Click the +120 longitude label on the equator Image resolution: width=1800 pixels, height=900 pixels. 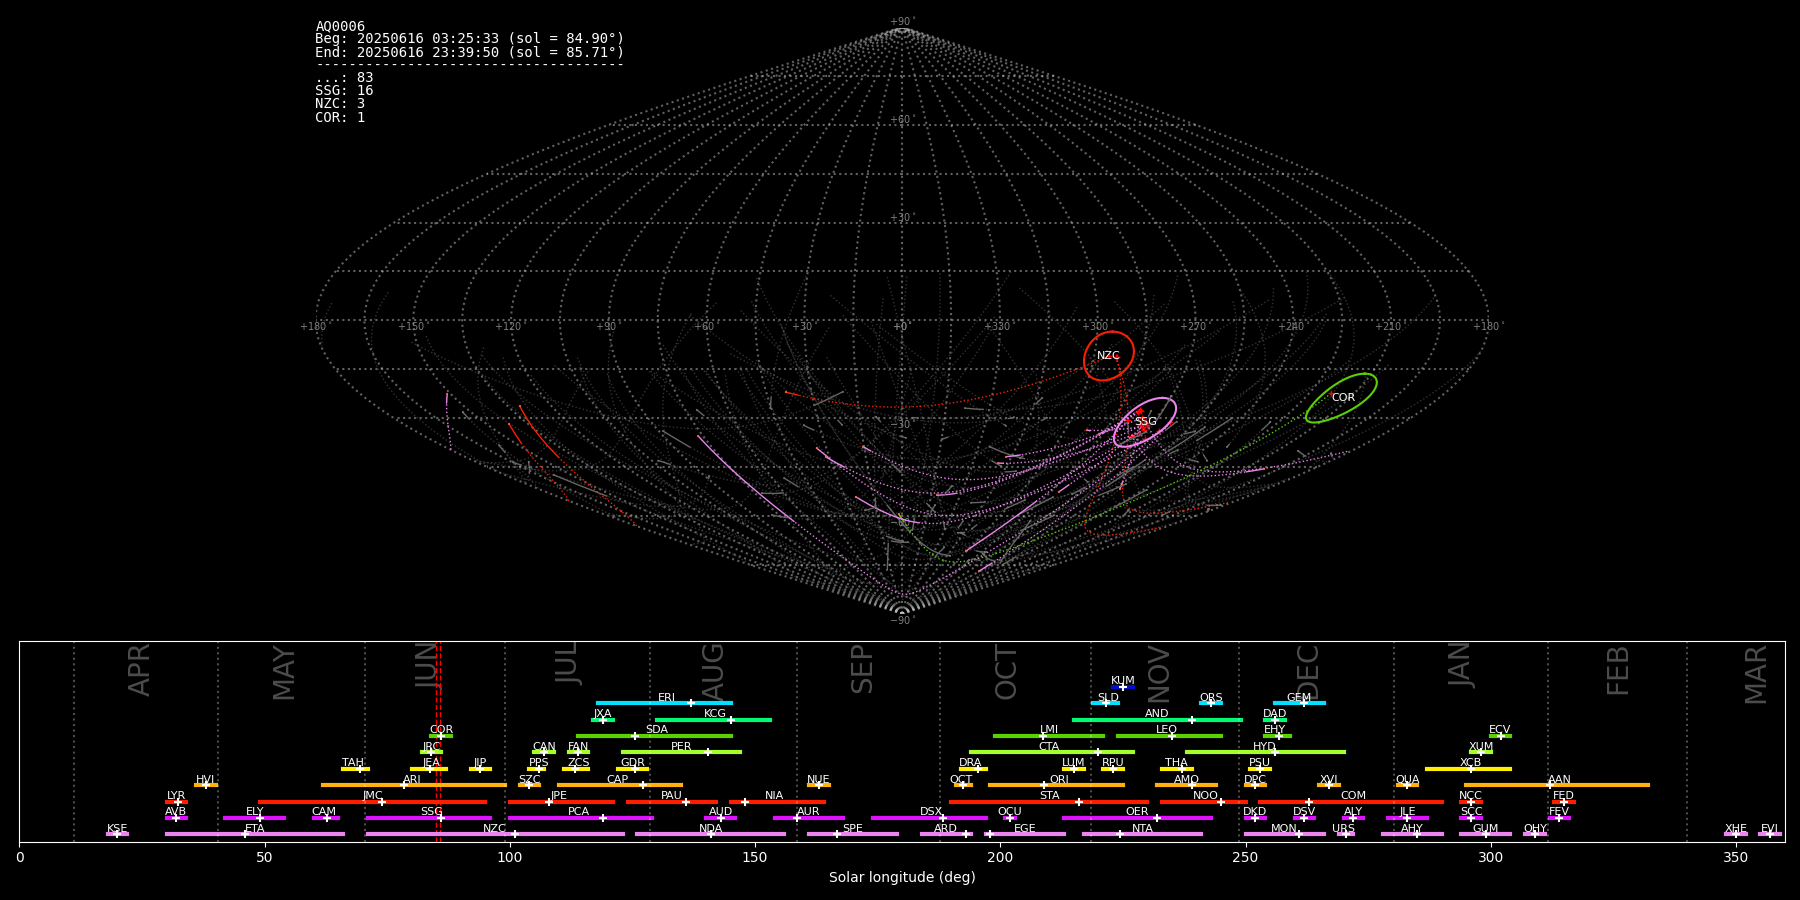tap(508, 326)
